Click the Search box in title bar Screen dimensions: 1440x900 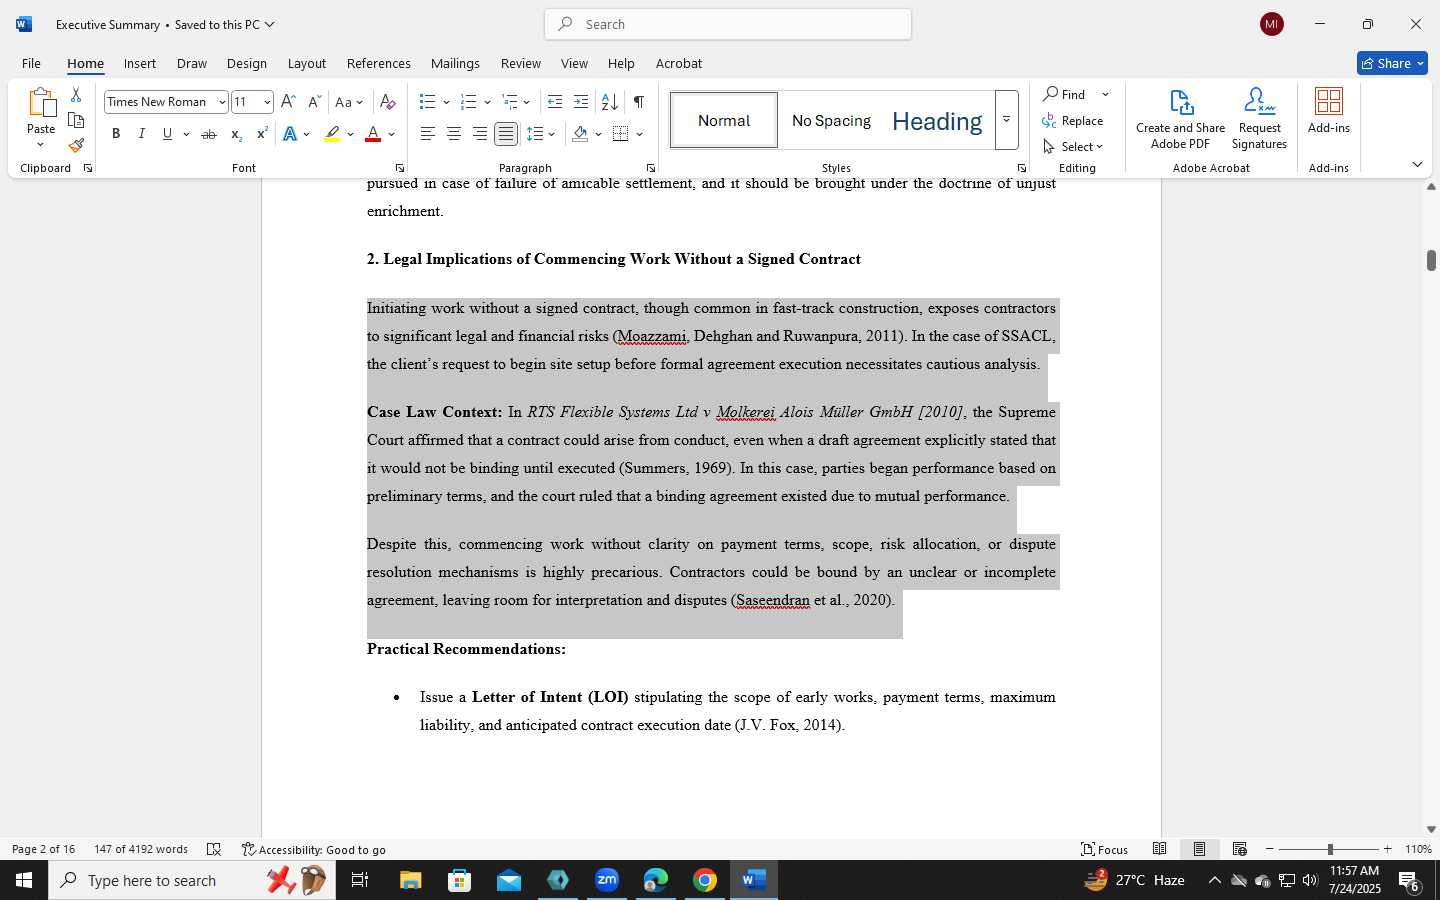point(728,24)
